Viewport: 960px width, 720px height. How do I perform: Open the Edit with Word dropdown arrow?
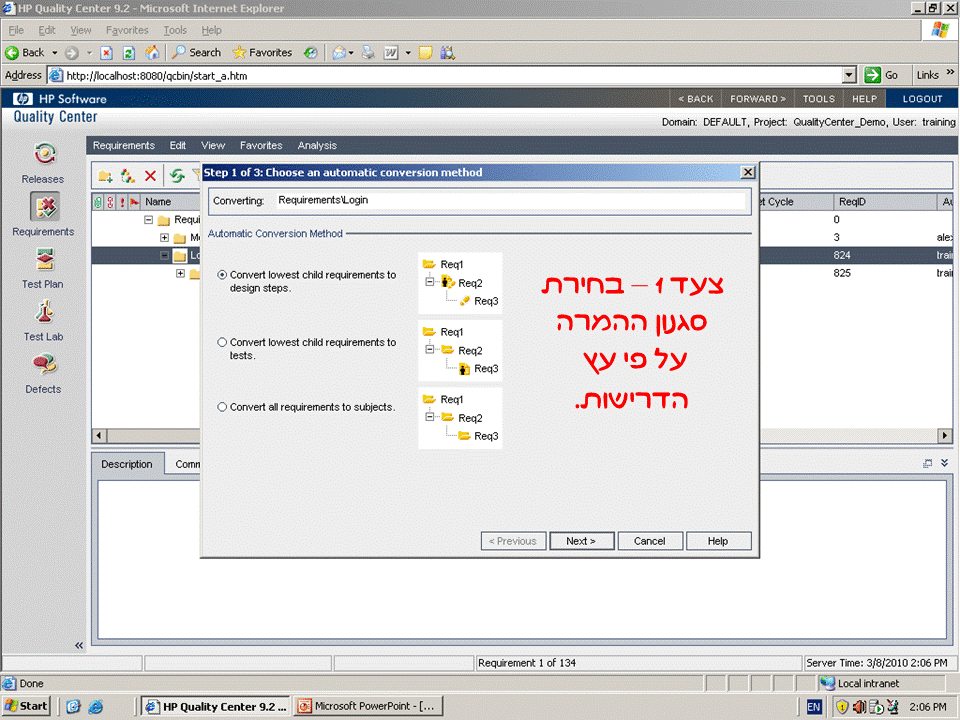[408, 53]
